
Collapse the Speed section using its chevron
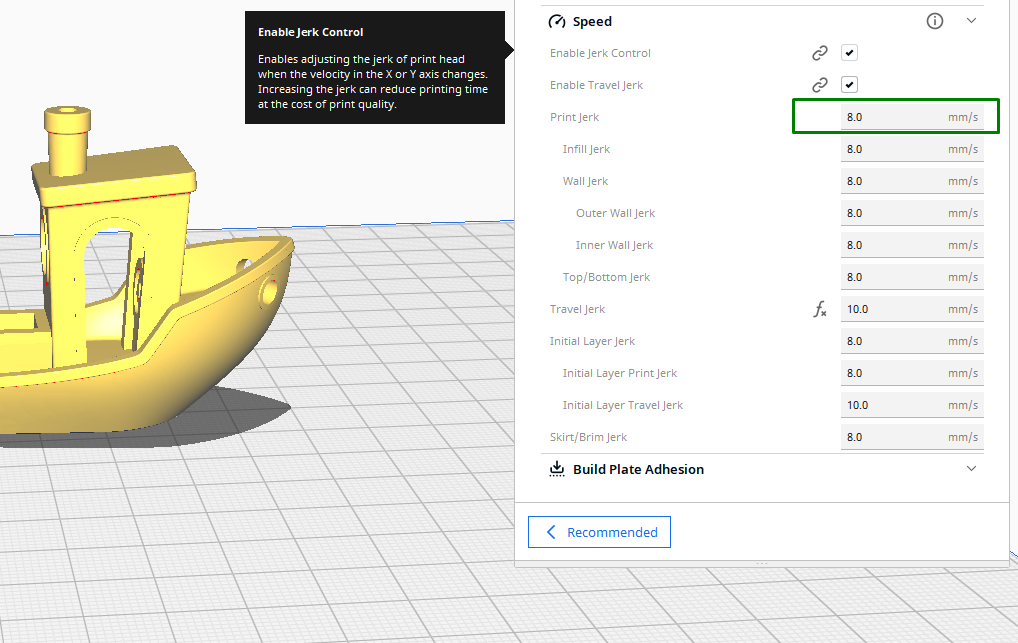click(971, 20)
